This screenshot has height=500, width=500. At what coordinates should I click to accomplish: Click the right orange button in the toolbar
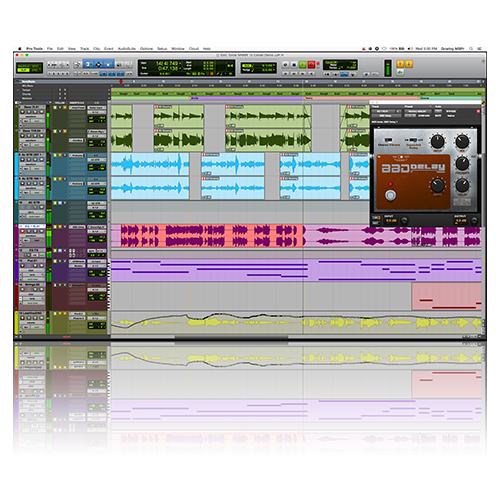[409, 64]
